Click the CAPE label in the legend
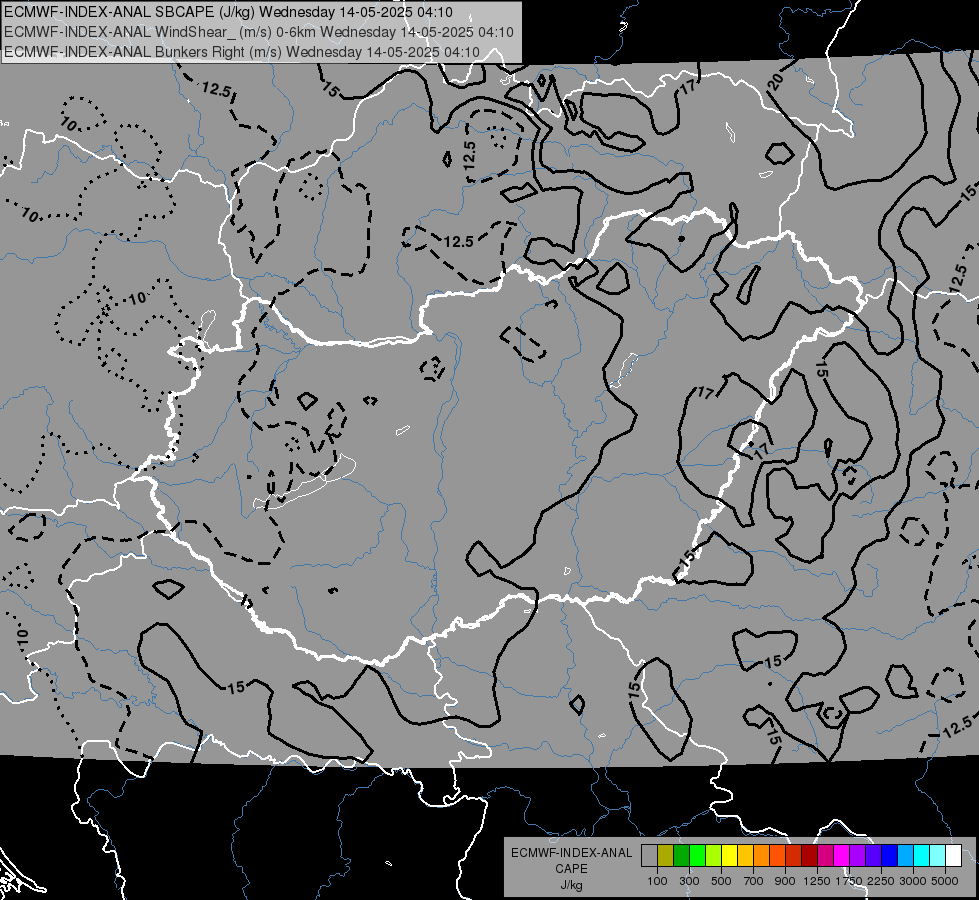 [x=571, y=869]
